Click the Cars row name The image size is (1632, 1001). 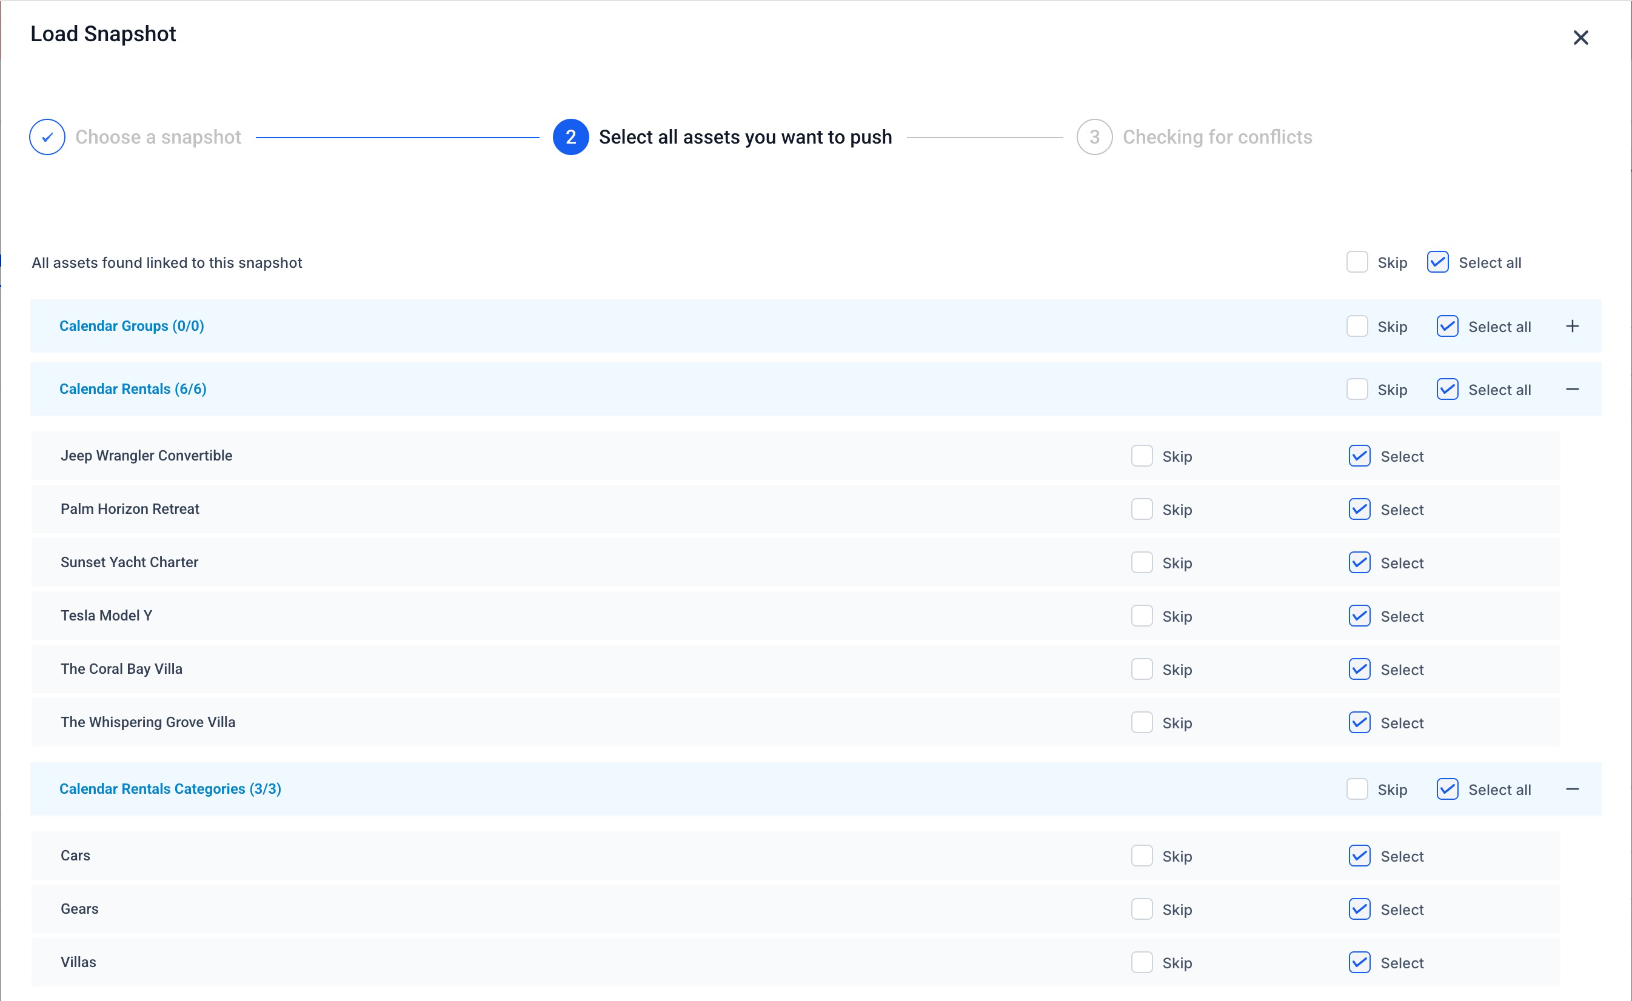click(x=75, y=856)
